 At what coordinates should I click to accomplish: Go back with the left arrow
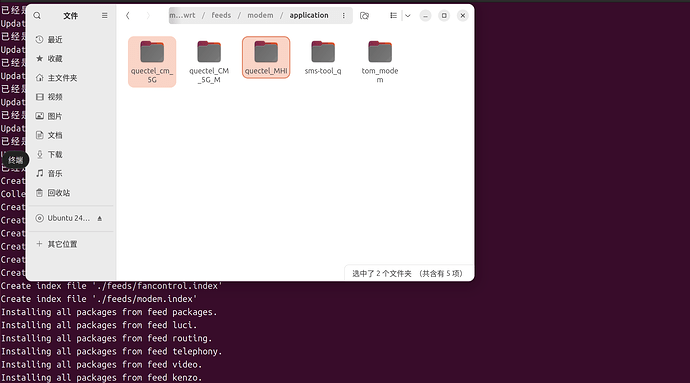[x=128, y=16]
